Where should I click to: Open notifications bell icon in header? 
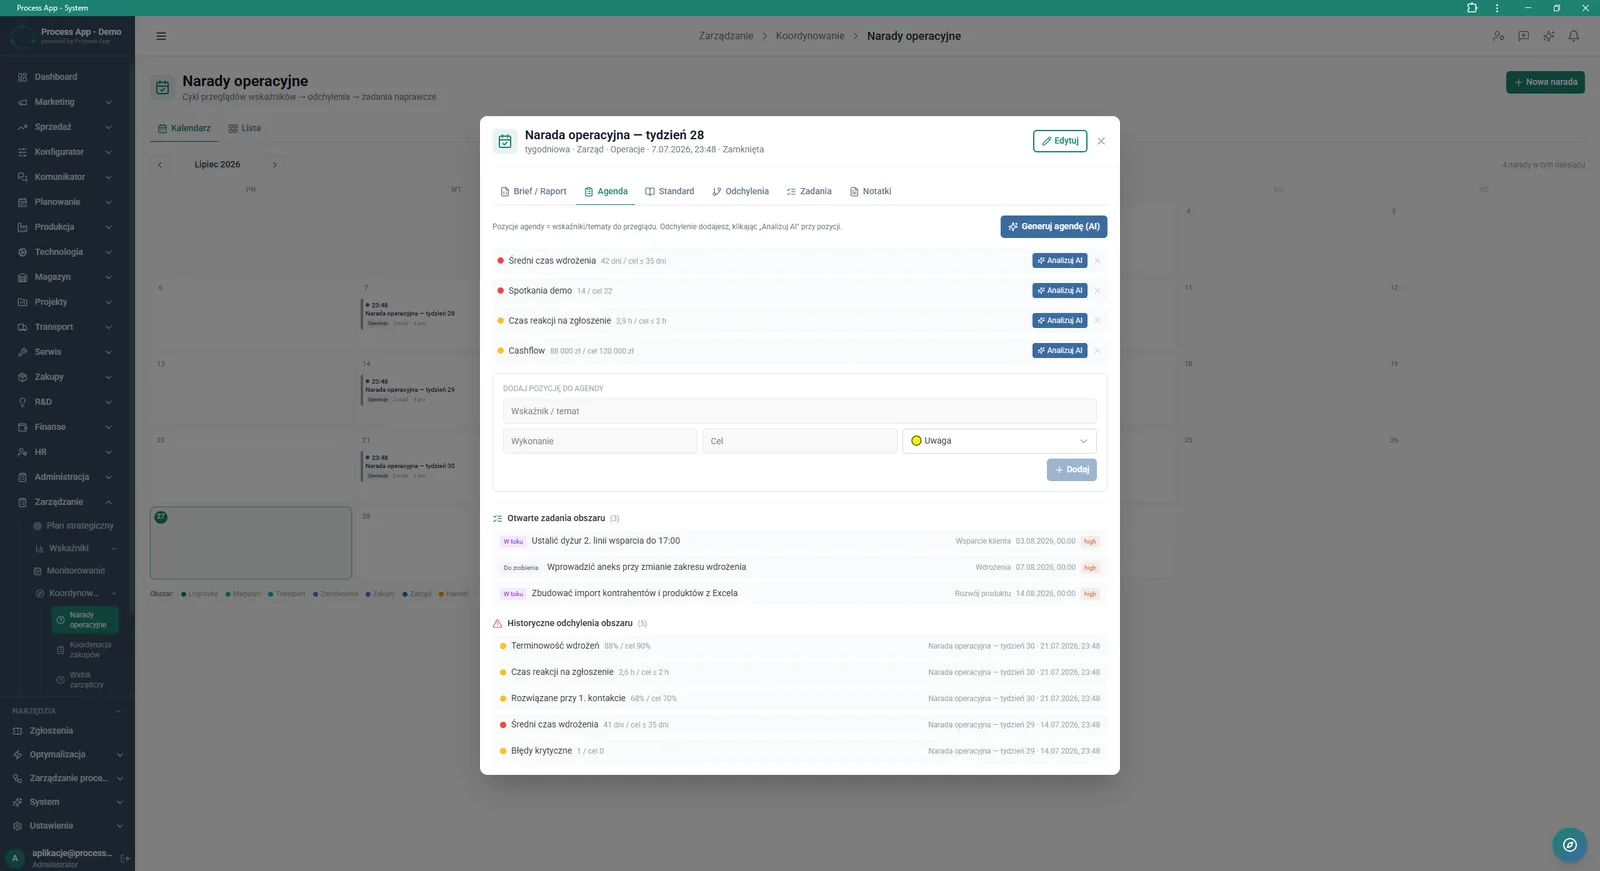[x=1573, y=36]
